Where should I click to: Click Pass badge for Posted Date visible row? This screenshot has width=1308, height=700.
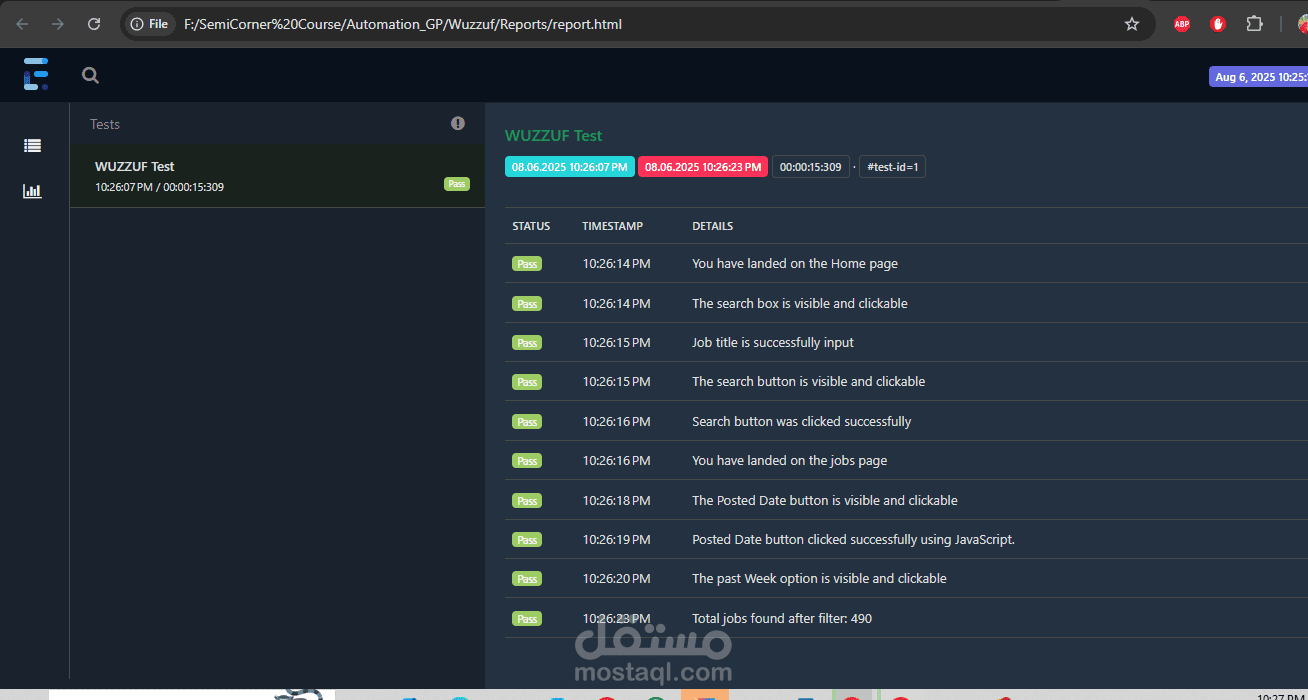point(527,501)
